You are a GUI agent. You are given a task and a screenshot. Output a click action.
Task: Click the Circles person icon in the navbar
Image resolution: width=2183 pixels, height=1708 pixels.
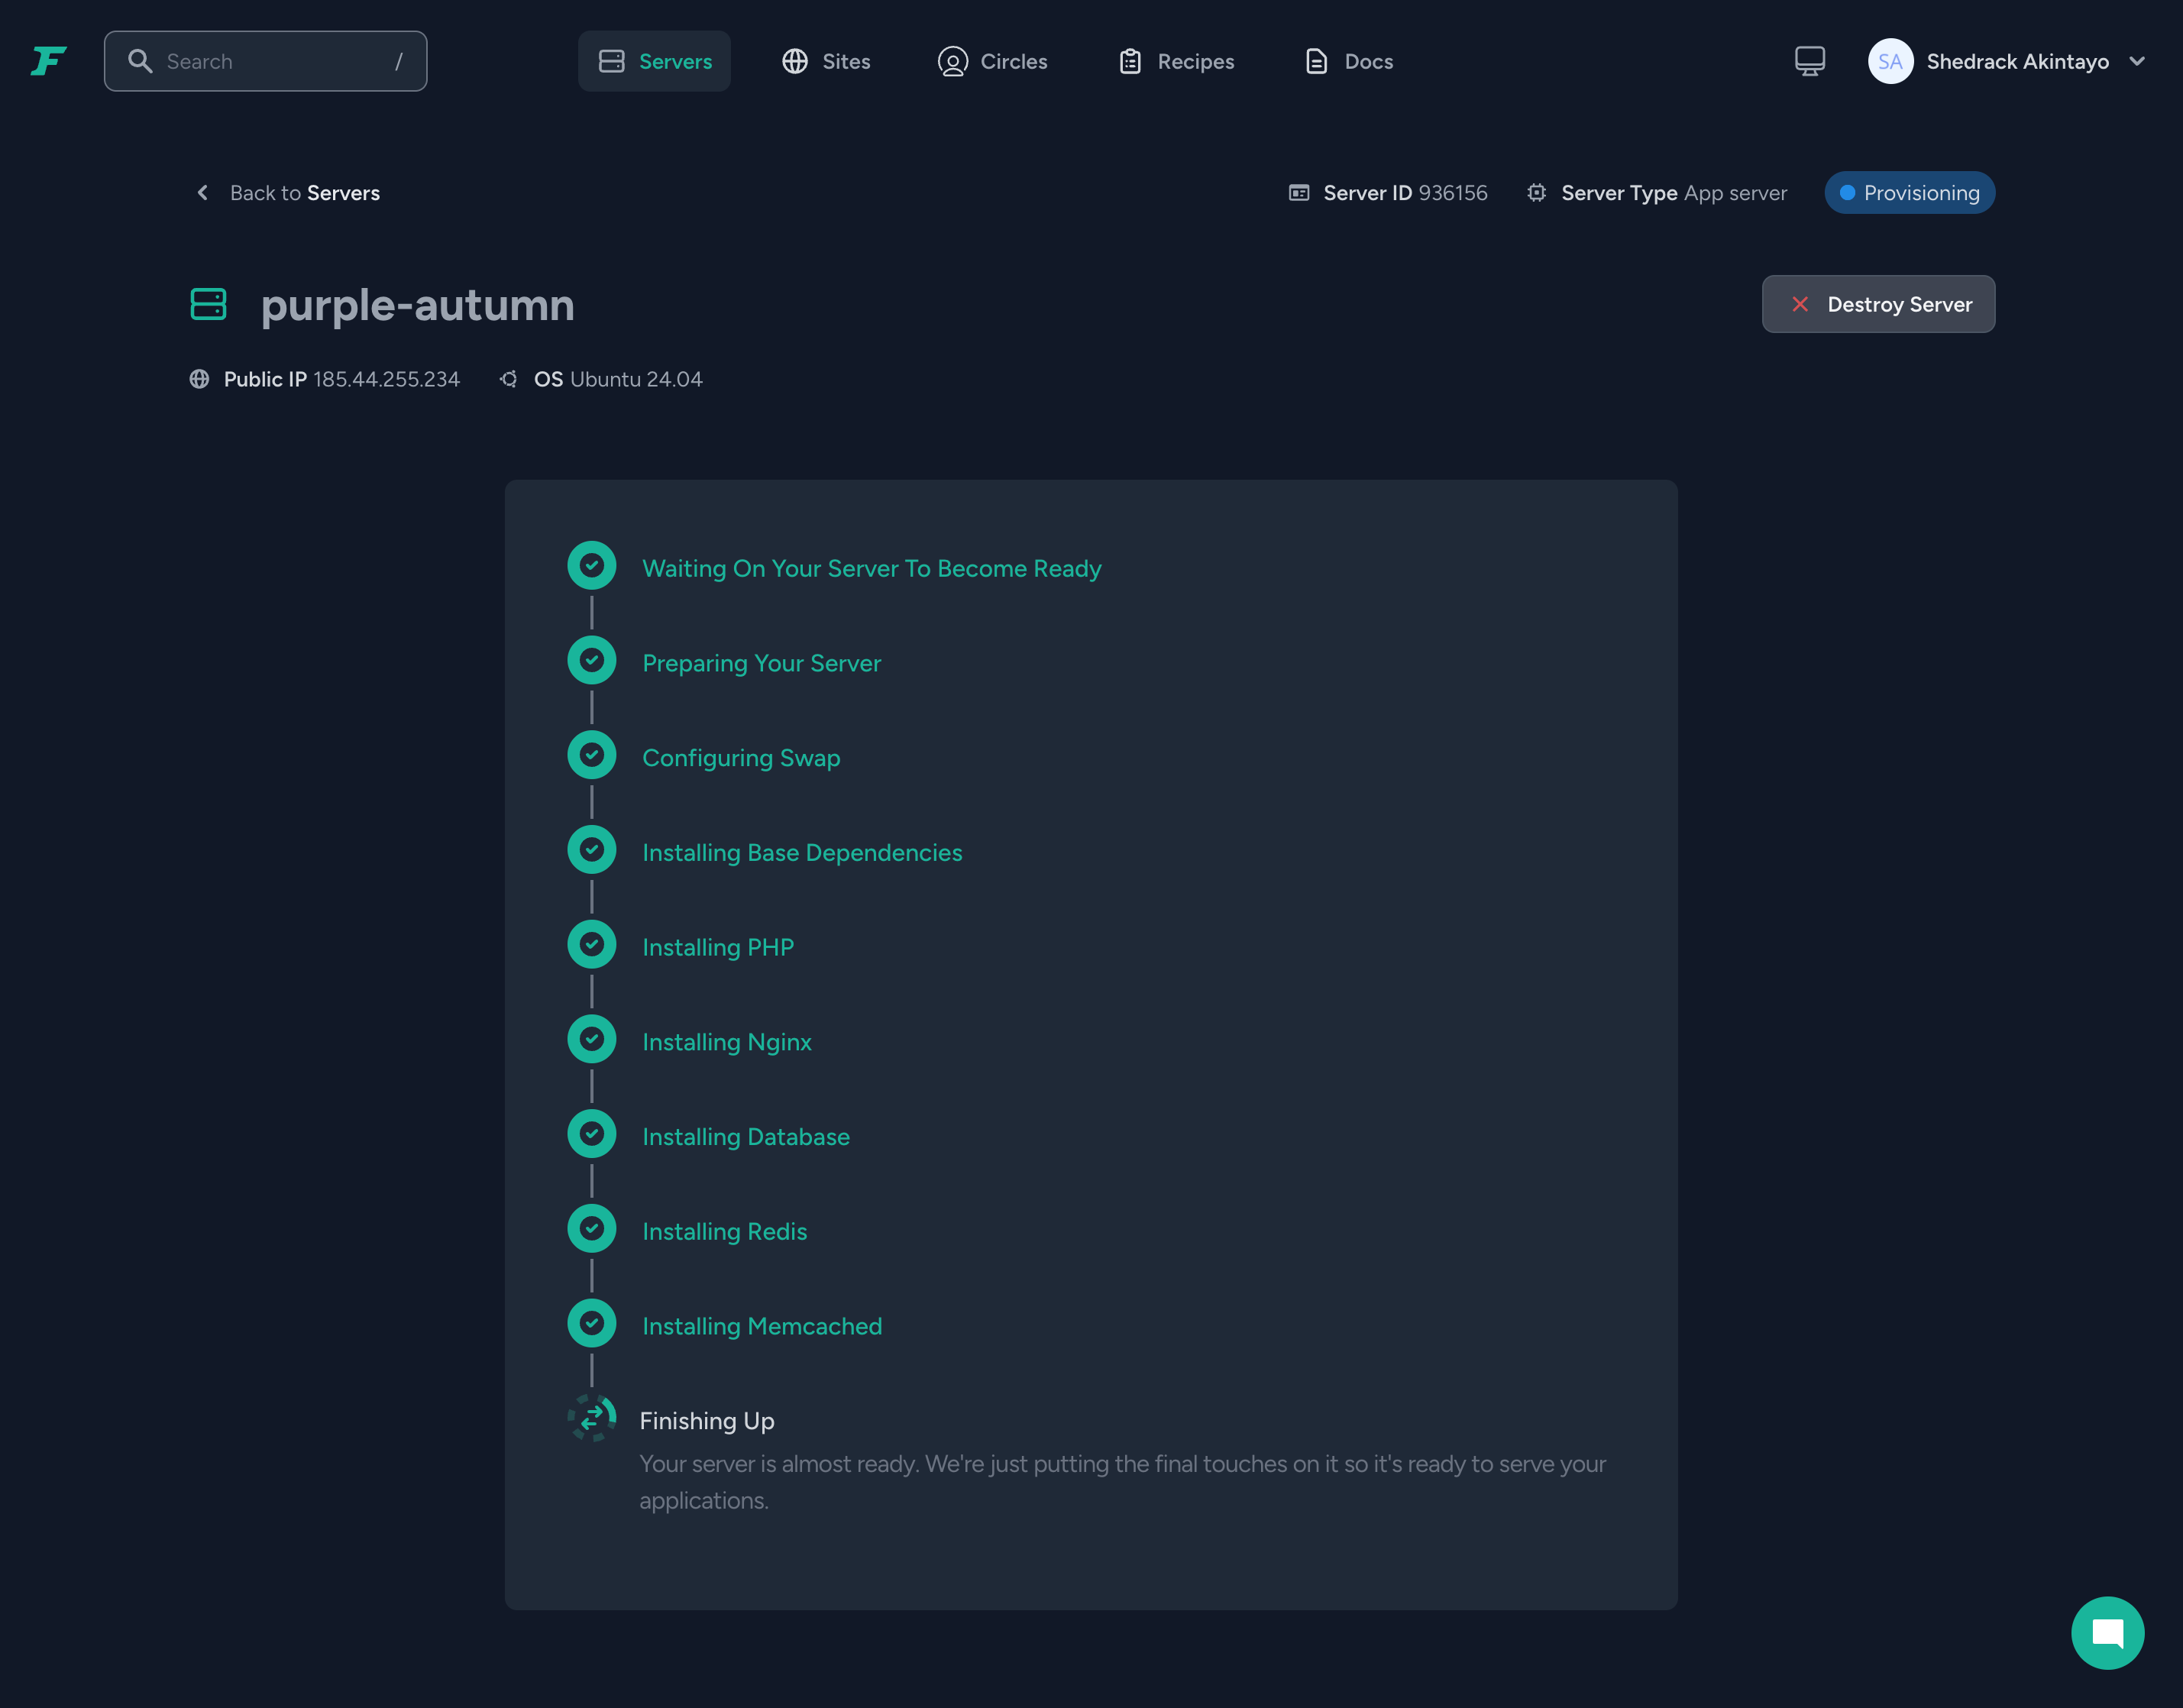[x=952, y=61]
